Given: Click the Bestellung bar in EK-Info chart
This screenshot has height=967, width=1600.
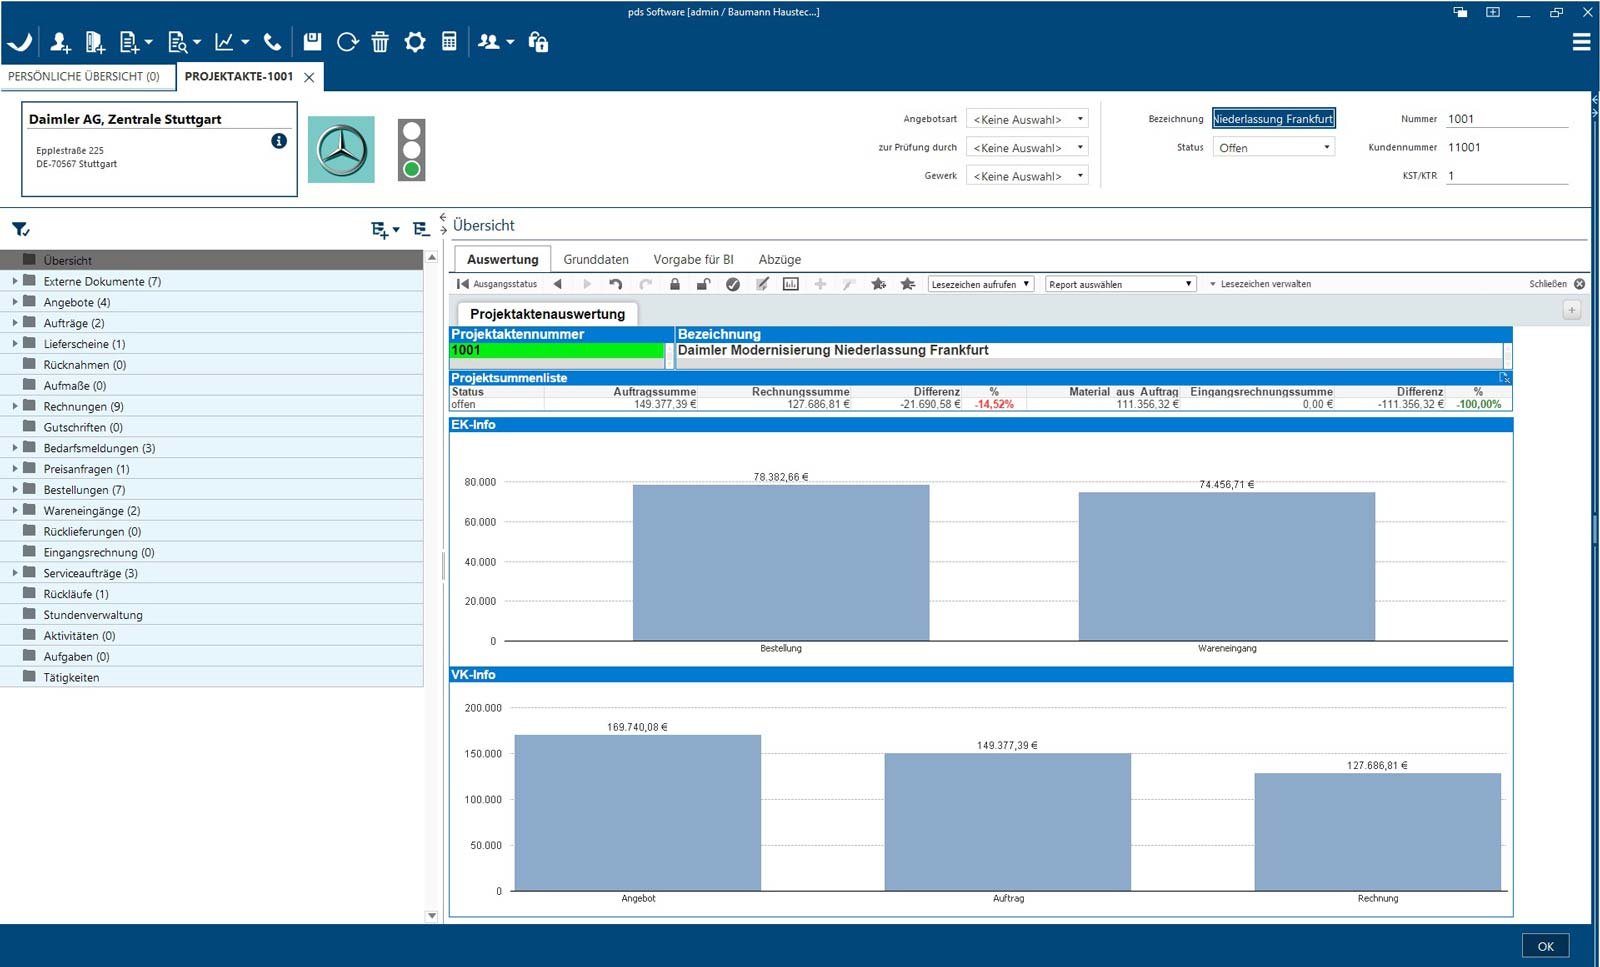Looking at the screenshot, I should coord(781,563).
